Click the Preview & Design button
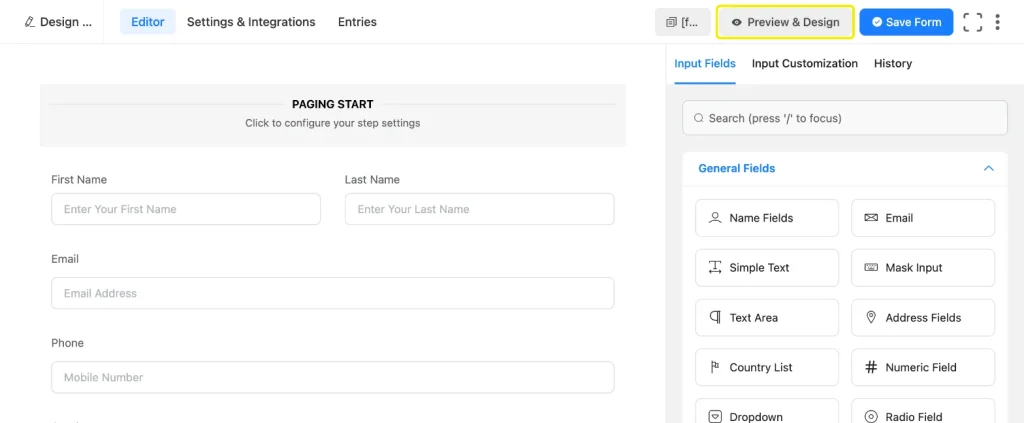The height and width of the screenshot is (423, 1024). pyautogui.click(x=785, y=22)
